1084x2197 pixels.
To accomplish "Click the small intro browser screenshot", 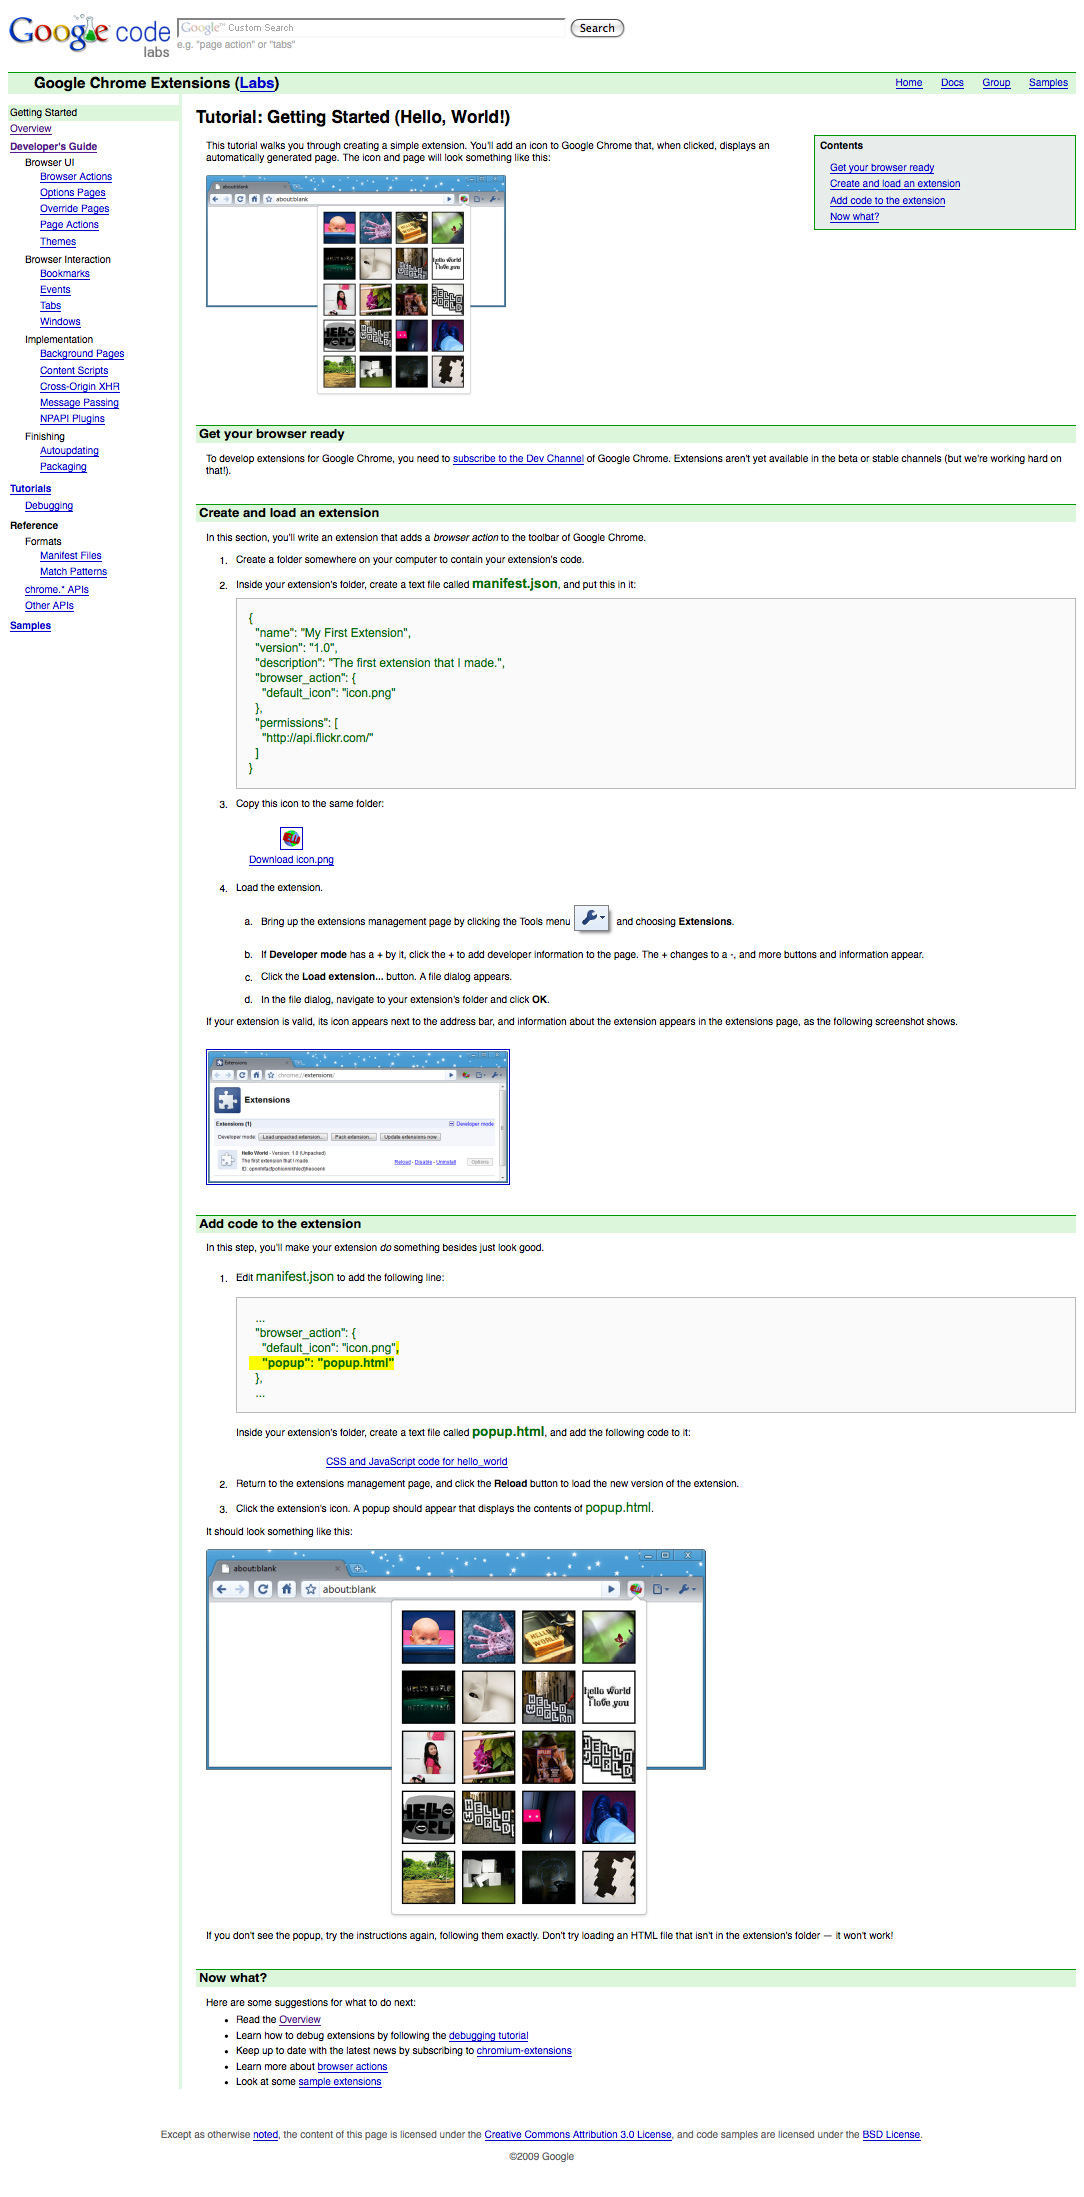I will [x=356, y=285].
